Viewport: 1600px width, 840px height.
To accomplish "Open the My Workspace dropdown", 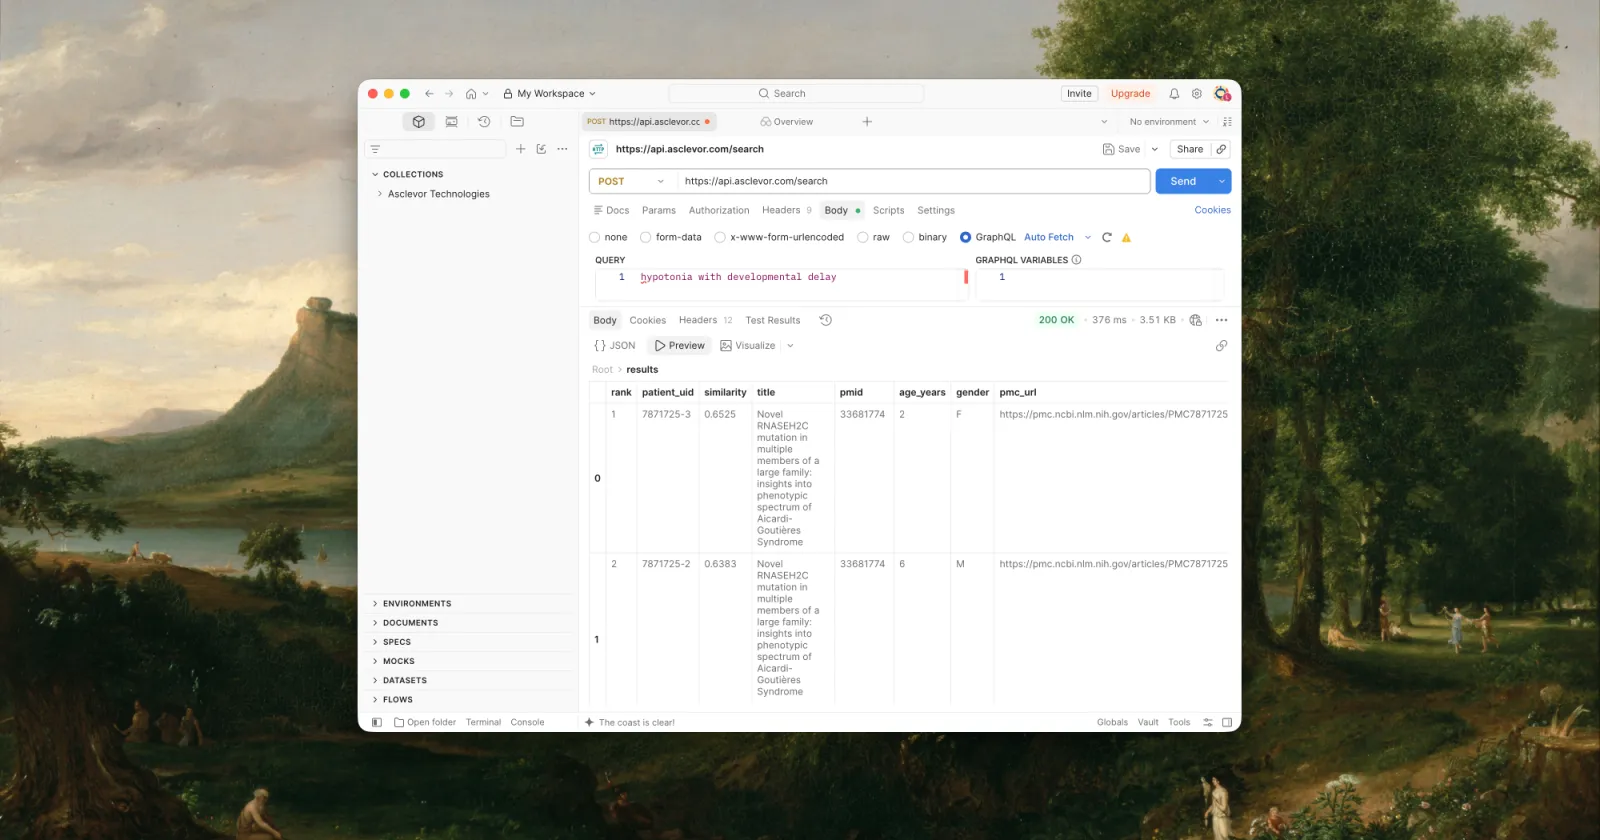I will (549, 94).
